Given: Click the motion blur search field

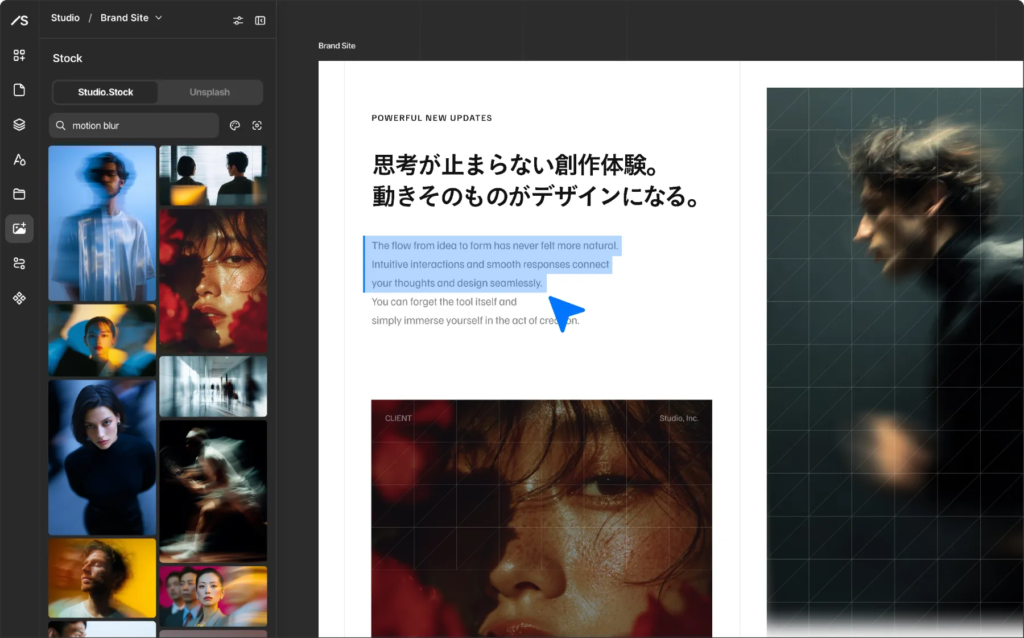Looking at the screenshot, I should coord(130,125).
